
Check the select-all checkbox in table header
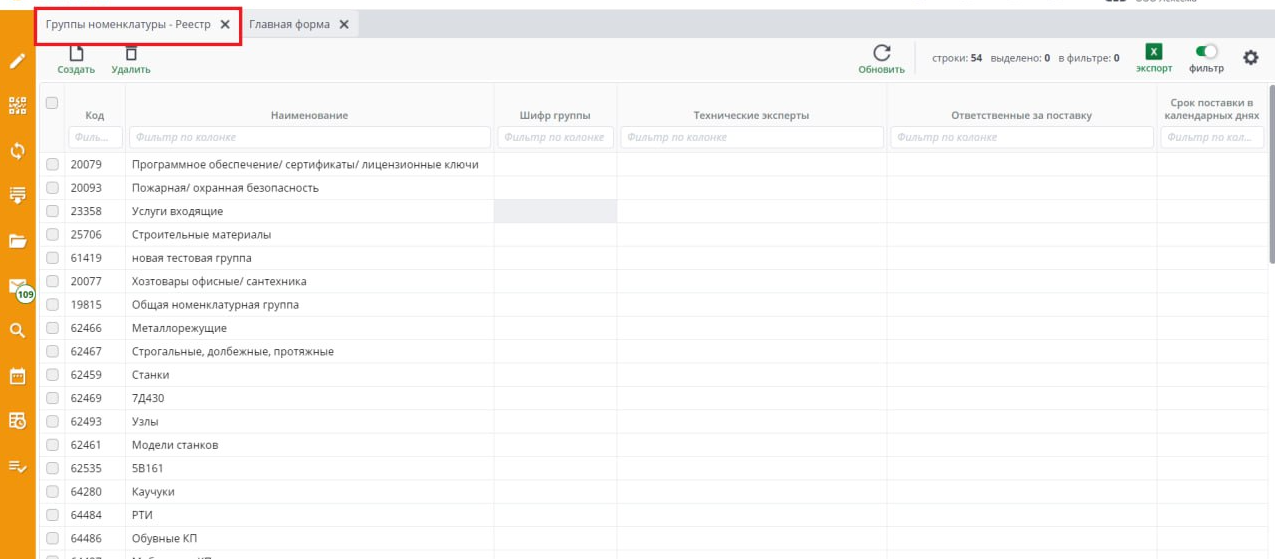coord(53,102)
